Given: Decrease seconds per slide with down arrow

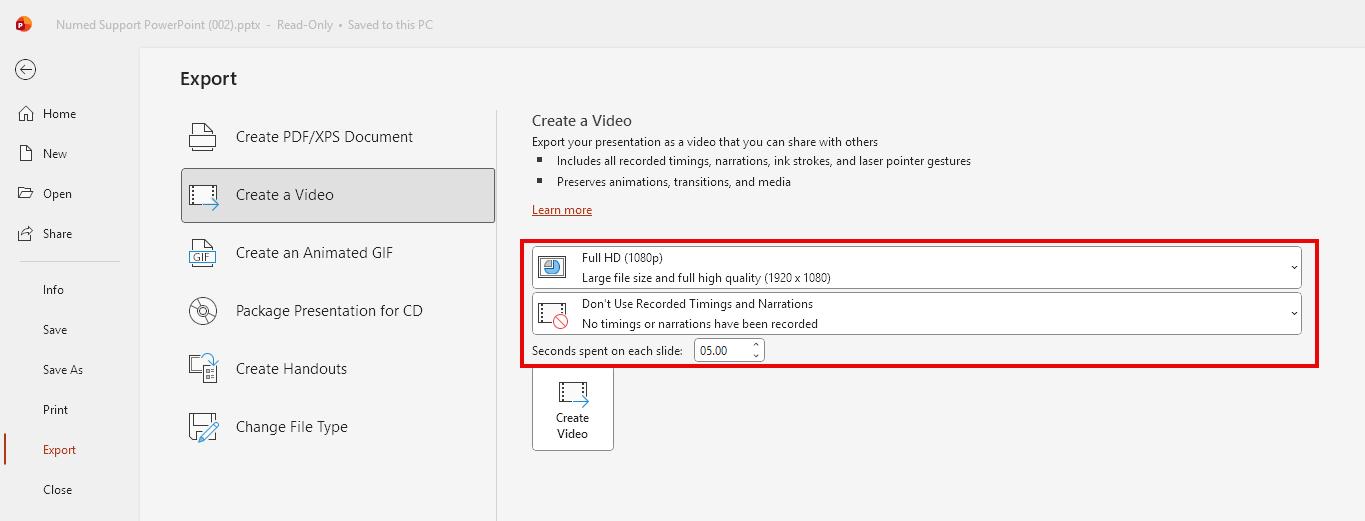Looking at the screenshot, I should coord(756,356).
